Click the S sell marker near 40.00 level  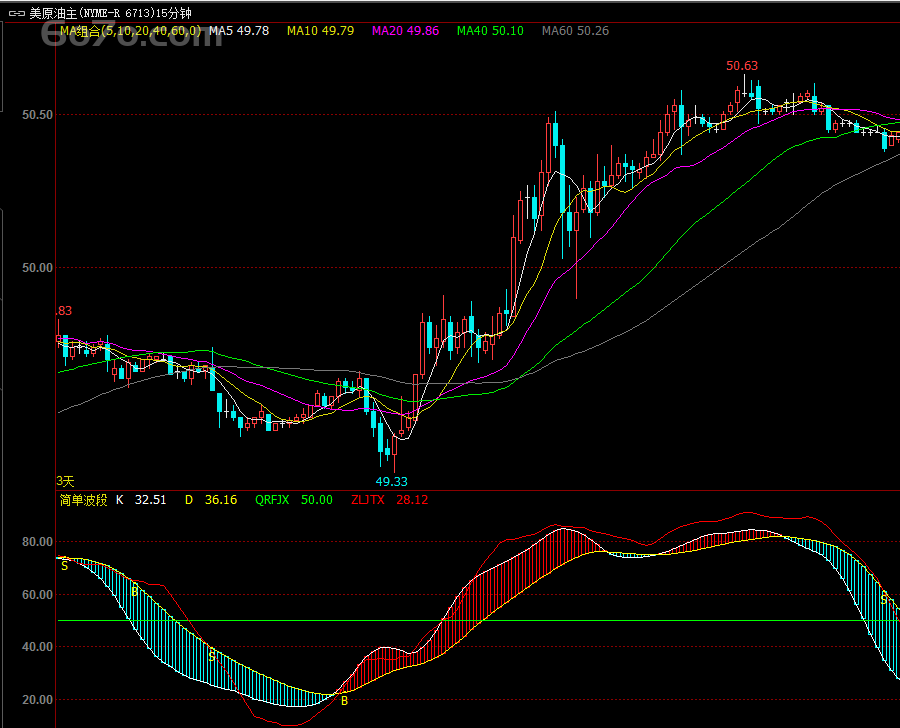coord(212,656)
